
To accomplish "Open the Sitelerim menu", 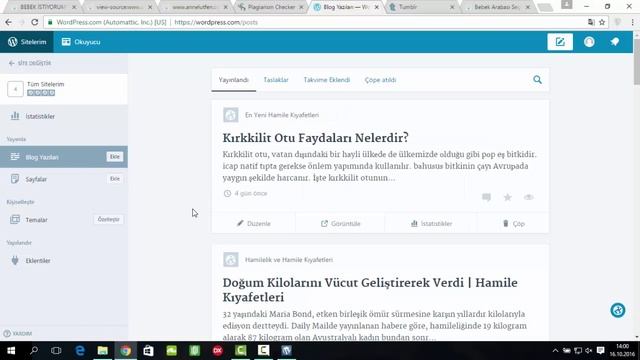I will 27,42.
